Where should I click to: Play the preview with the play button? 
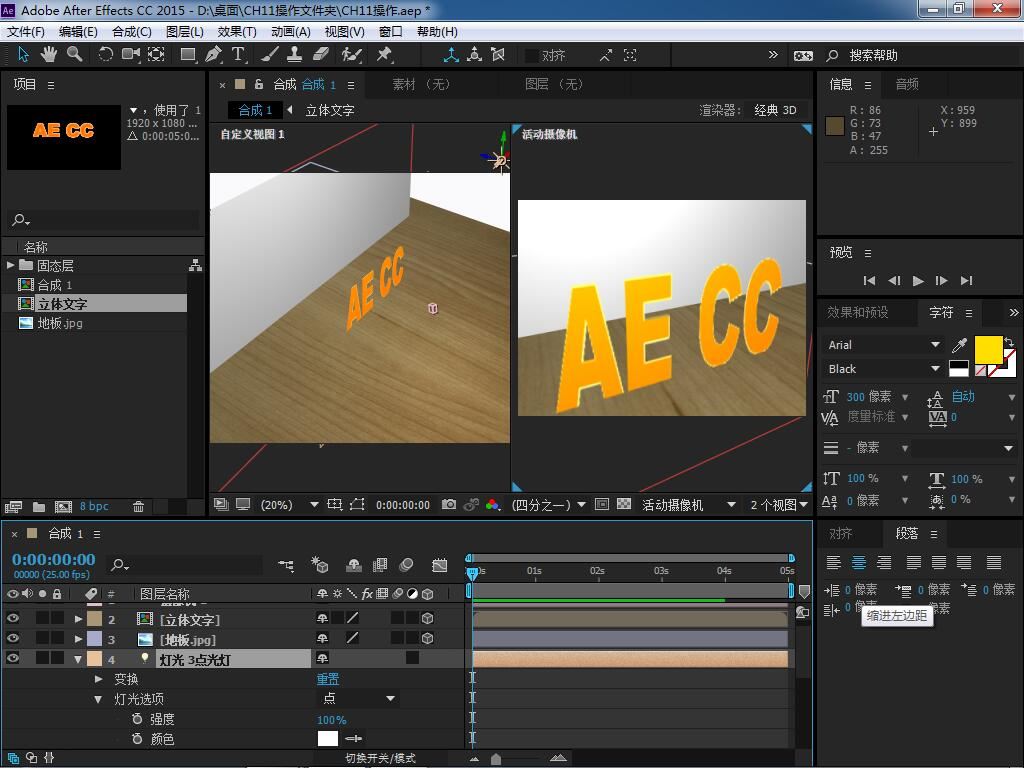pyautogui.click(x=918, y=281)
